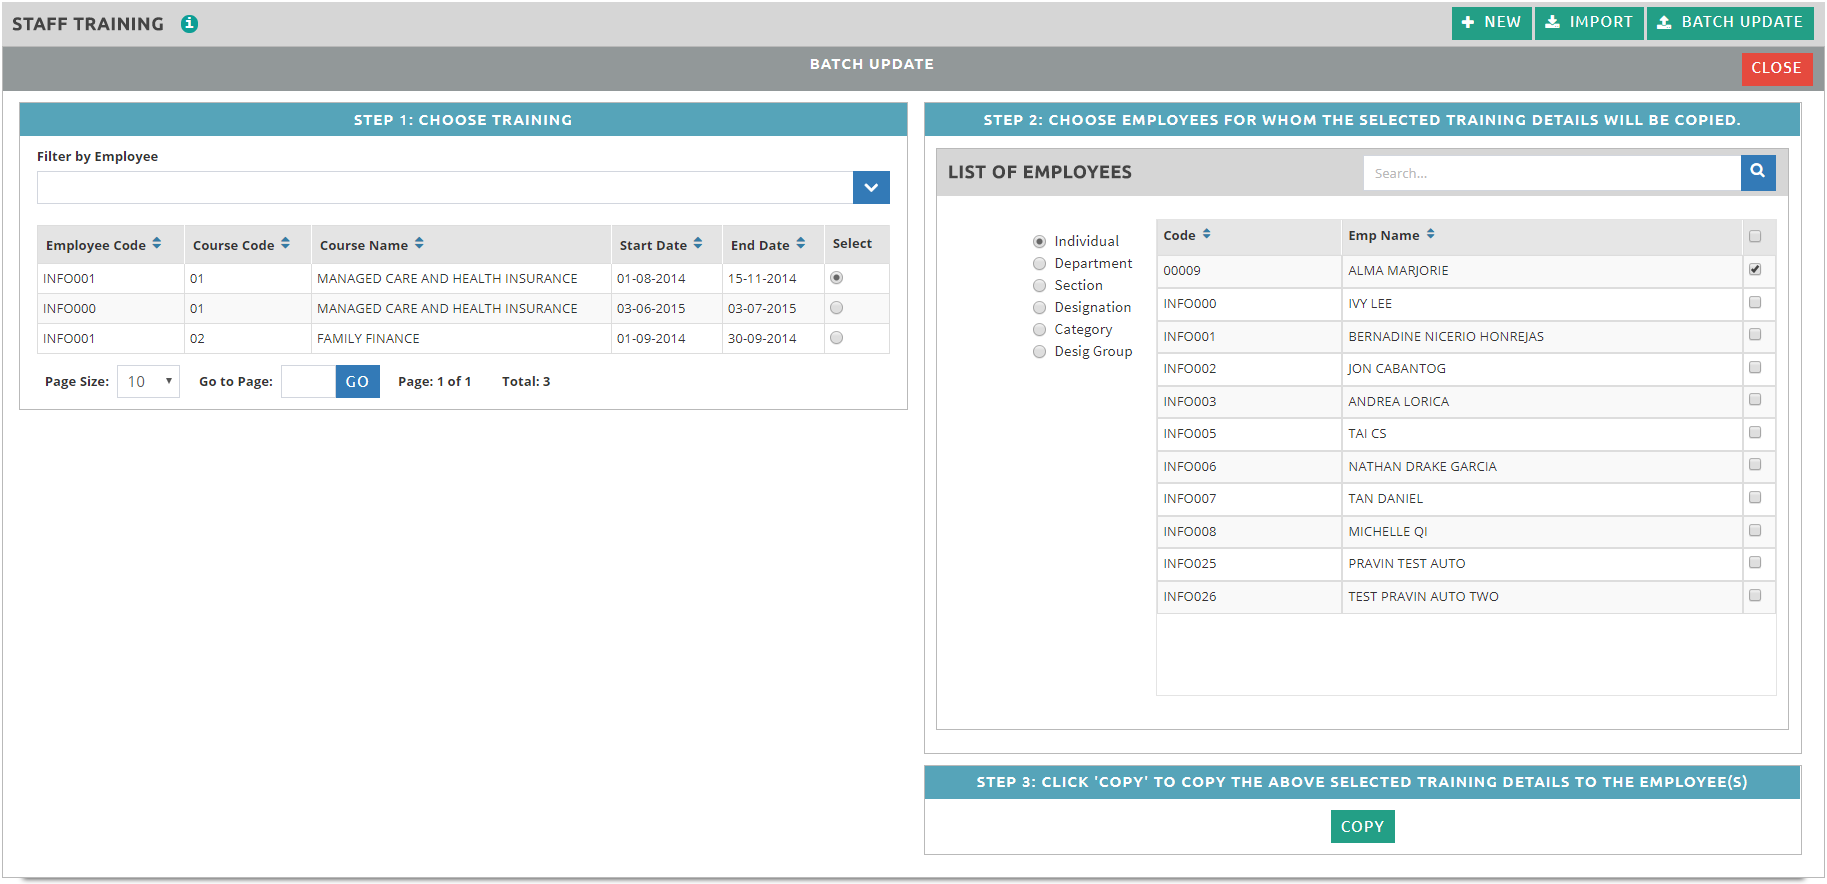Toggle the select-all employees header checkbox
The width and height of the screenshot is (1827, 884).
click(1754, 237)
